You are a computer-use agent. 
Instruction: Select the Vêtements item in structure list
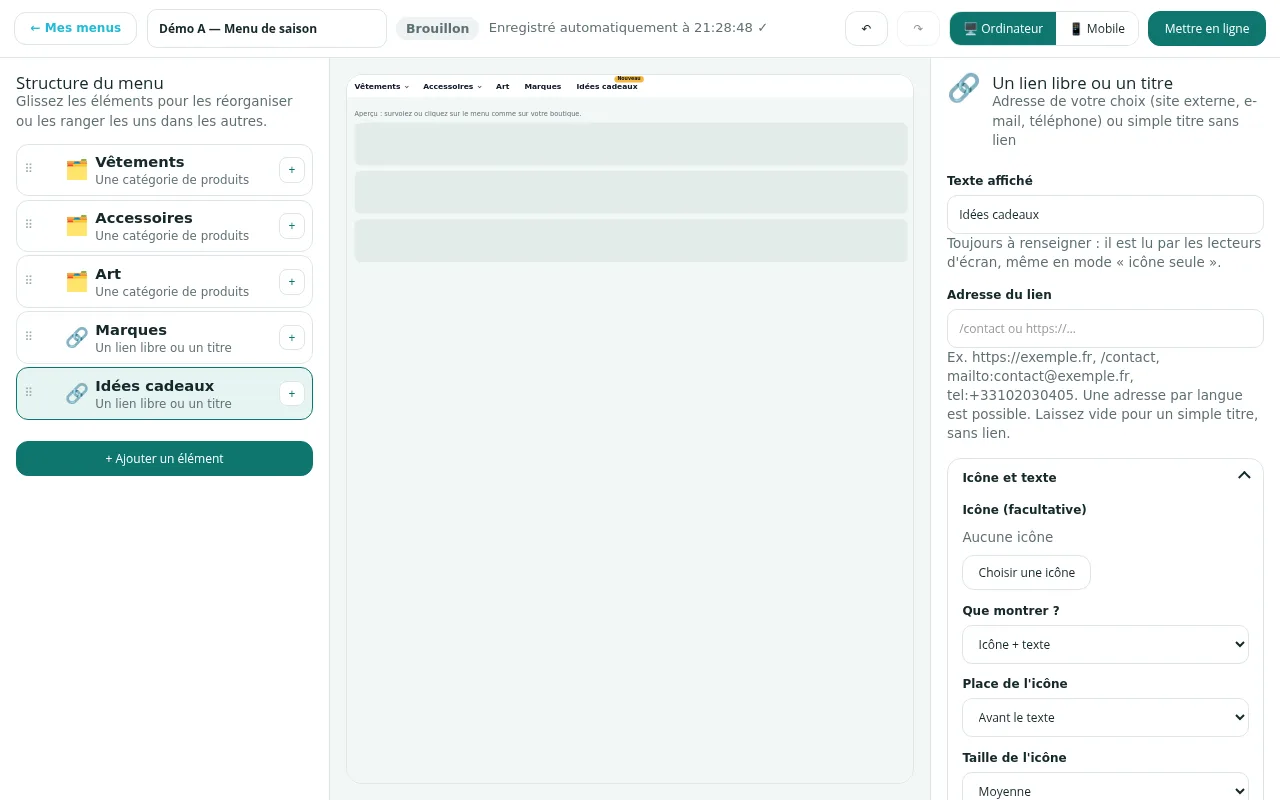coord(164,170)
